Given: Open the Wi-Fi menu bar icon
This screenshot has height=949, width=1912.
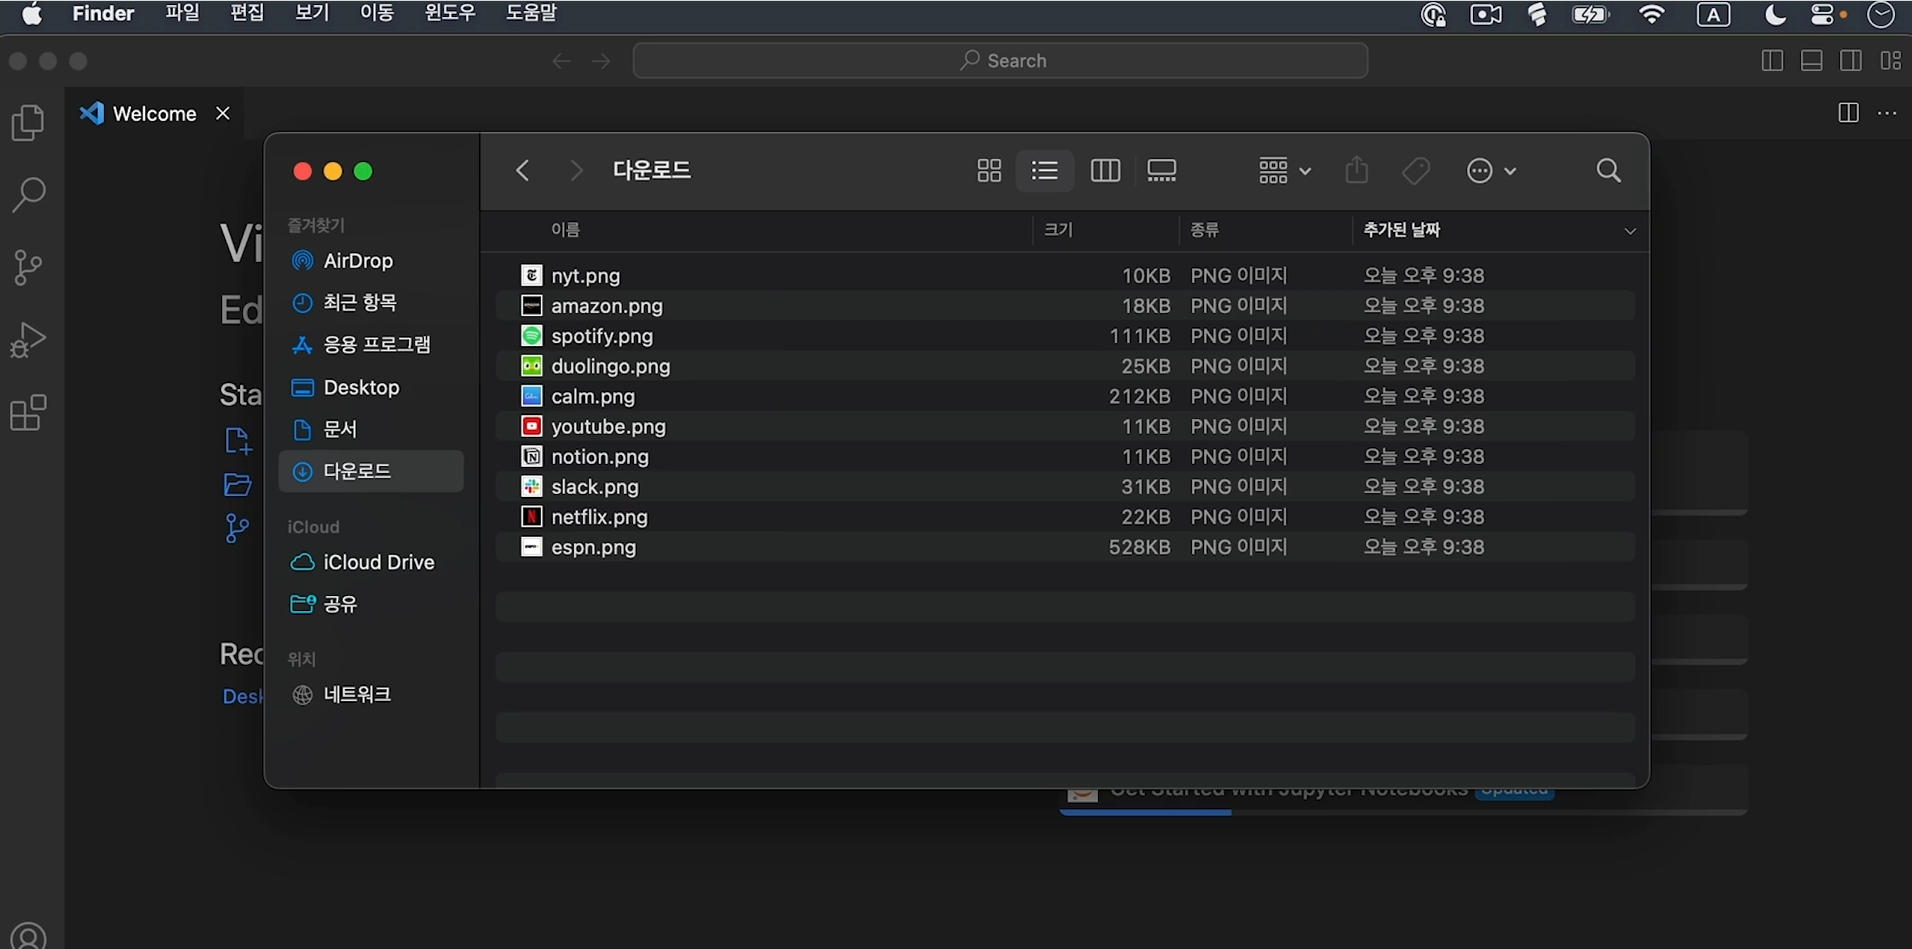Looking at the screenshot, I should [1652, 14].
